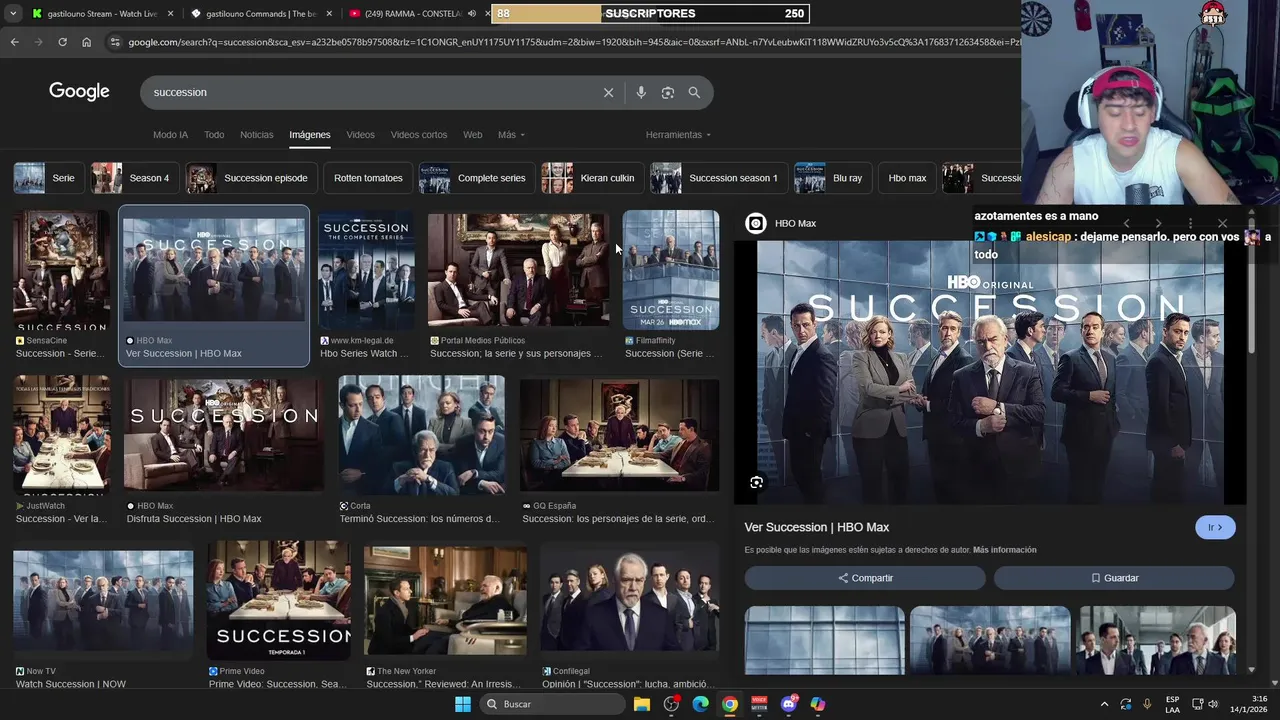
Task: Open Discord from taskbar
Action: (x=789, y=704)
